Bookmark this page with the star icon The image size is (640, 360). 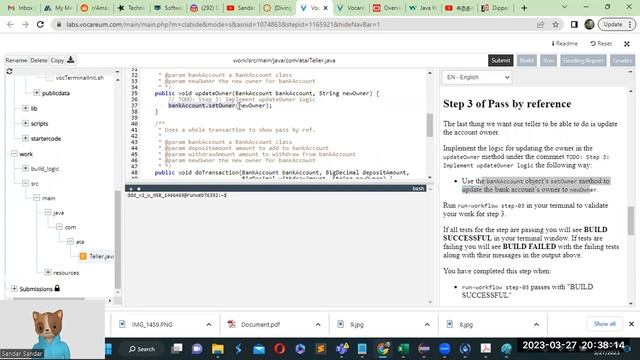pyautogui.click(x=556, y=24)
